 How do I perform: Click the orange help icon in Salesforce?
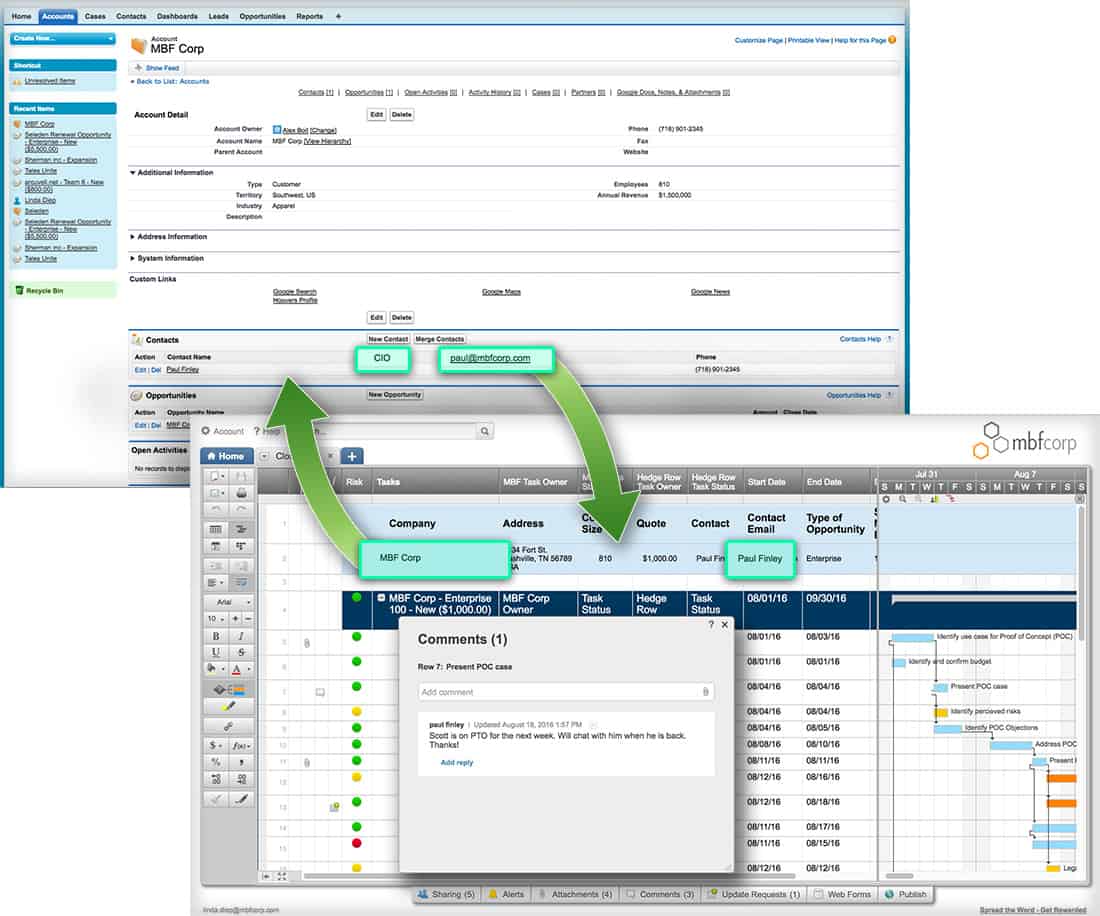click(892, 40)
